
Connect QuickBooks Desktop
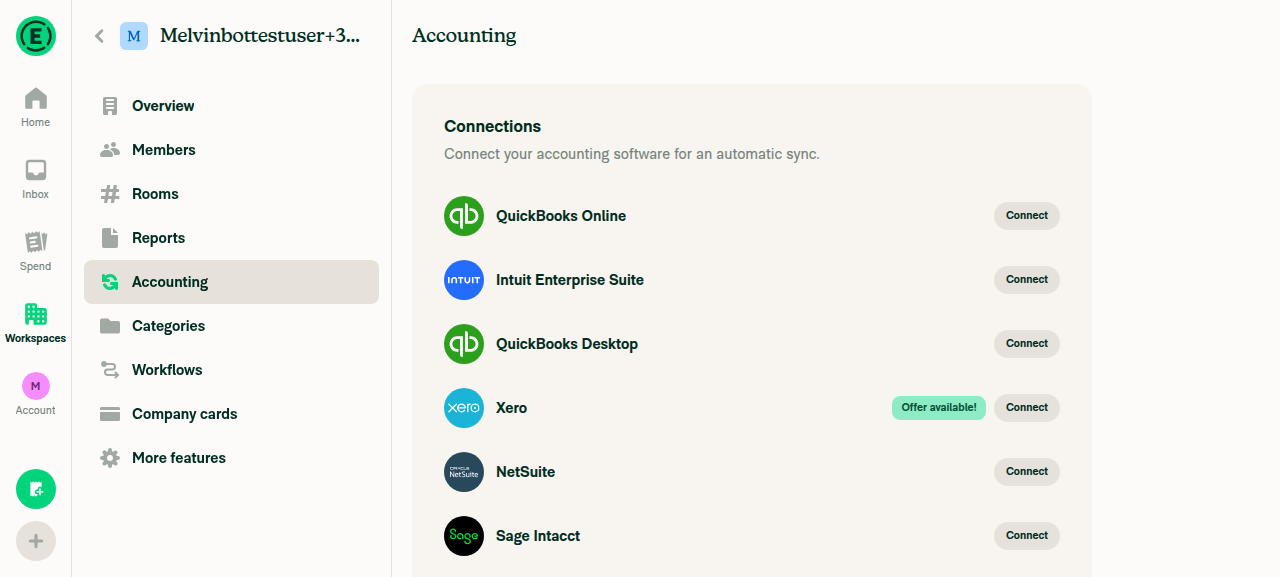click(1027, 344)
